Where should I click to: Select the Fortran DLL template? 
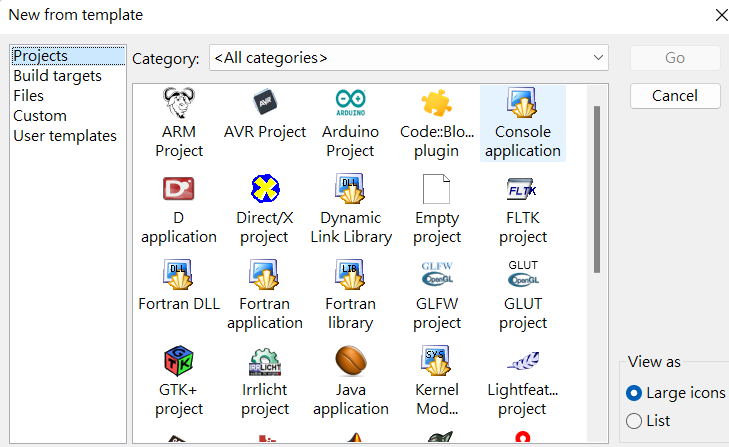click(x=179, y=285)
